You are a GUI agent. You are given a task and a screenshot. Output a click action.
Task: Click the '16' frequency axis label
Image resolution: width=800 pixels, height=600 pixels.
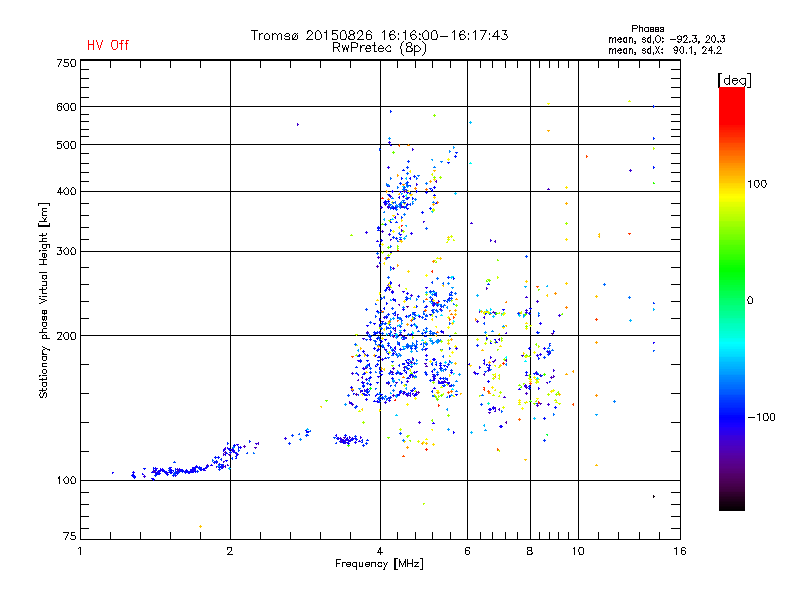pyautogui.click(x=680, y=551)
